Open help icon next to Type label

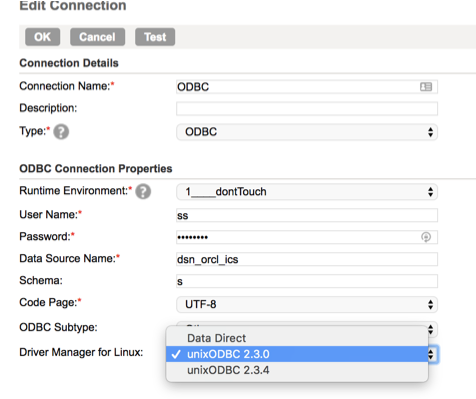point(61,132)
